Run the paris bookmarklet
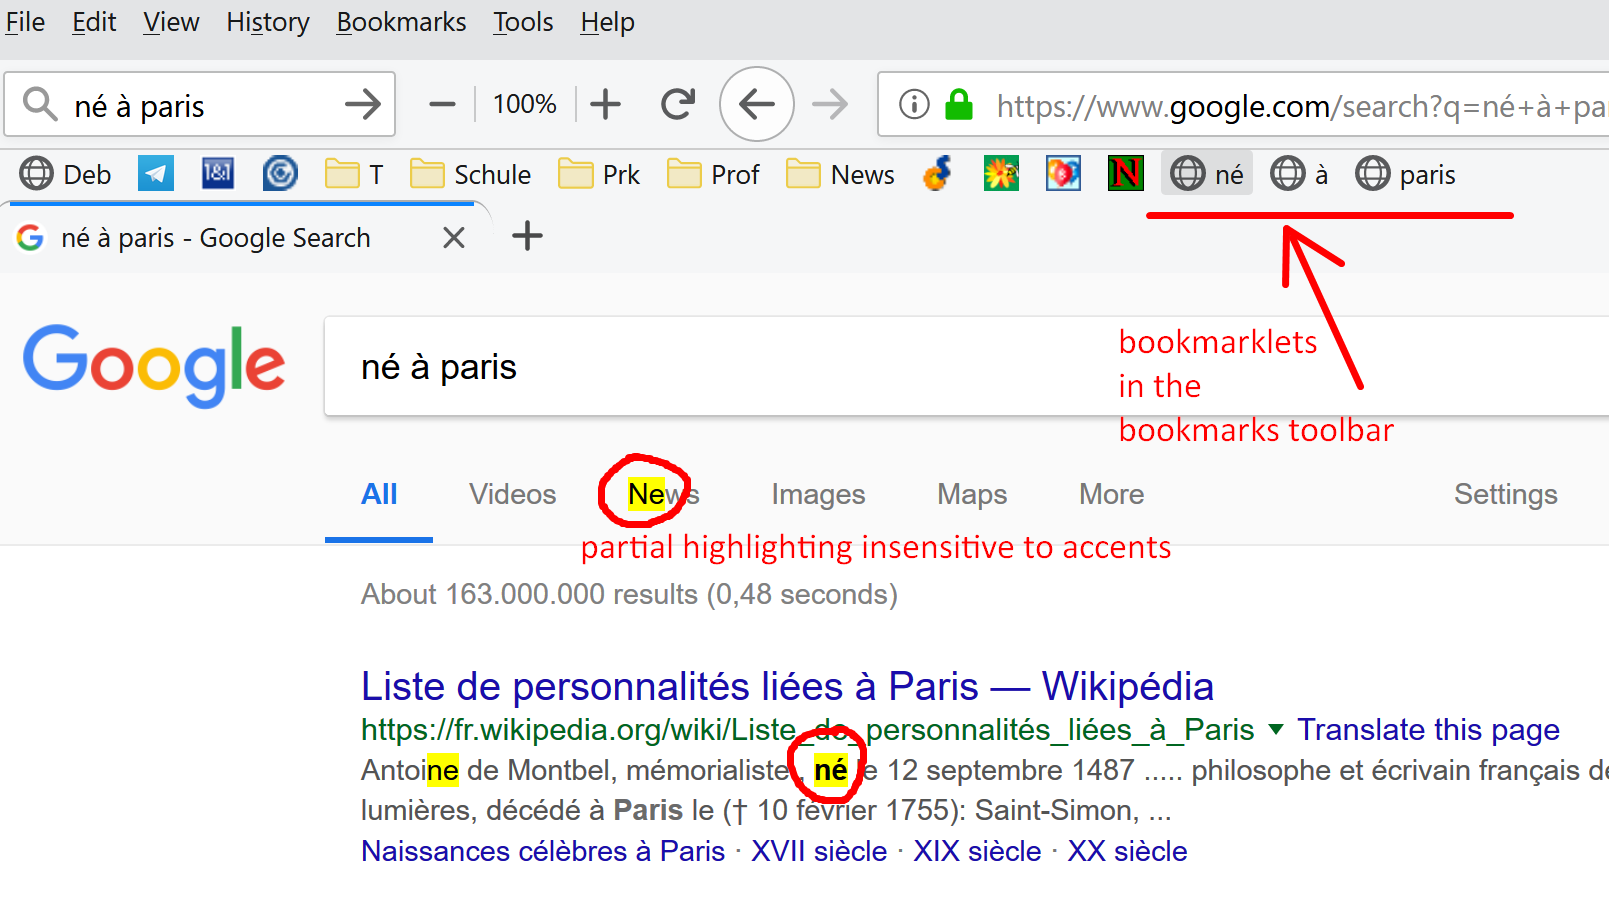Image resolution: width=1609 pixels, height=907 pixels. [1405, 174]
